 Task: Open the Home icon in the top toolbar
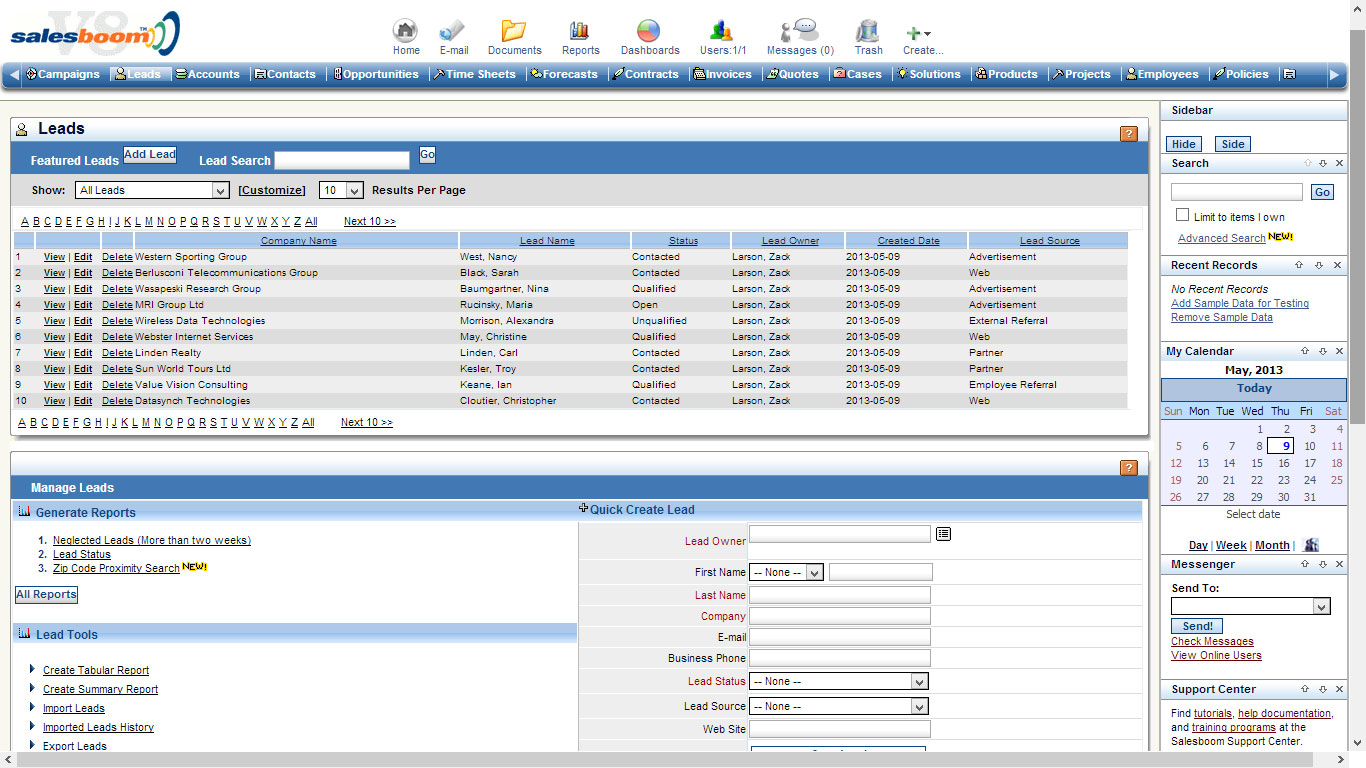coord(405,30)
